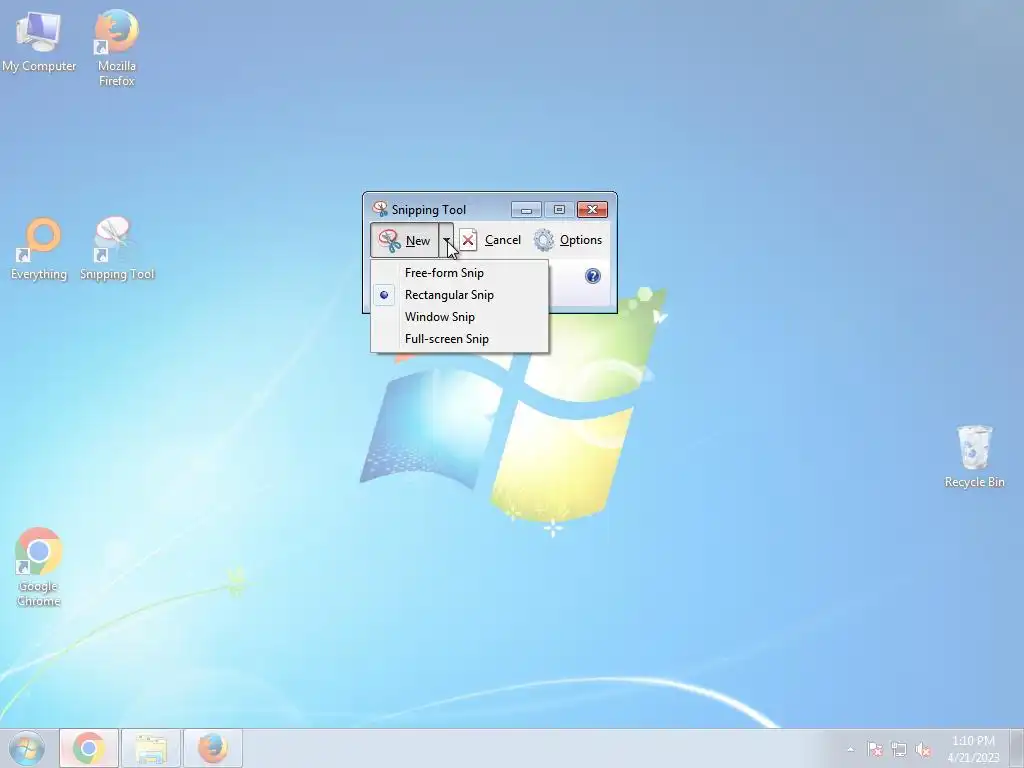
Task: Choose Free-form Snip from the menu
Action: [459, 273]
